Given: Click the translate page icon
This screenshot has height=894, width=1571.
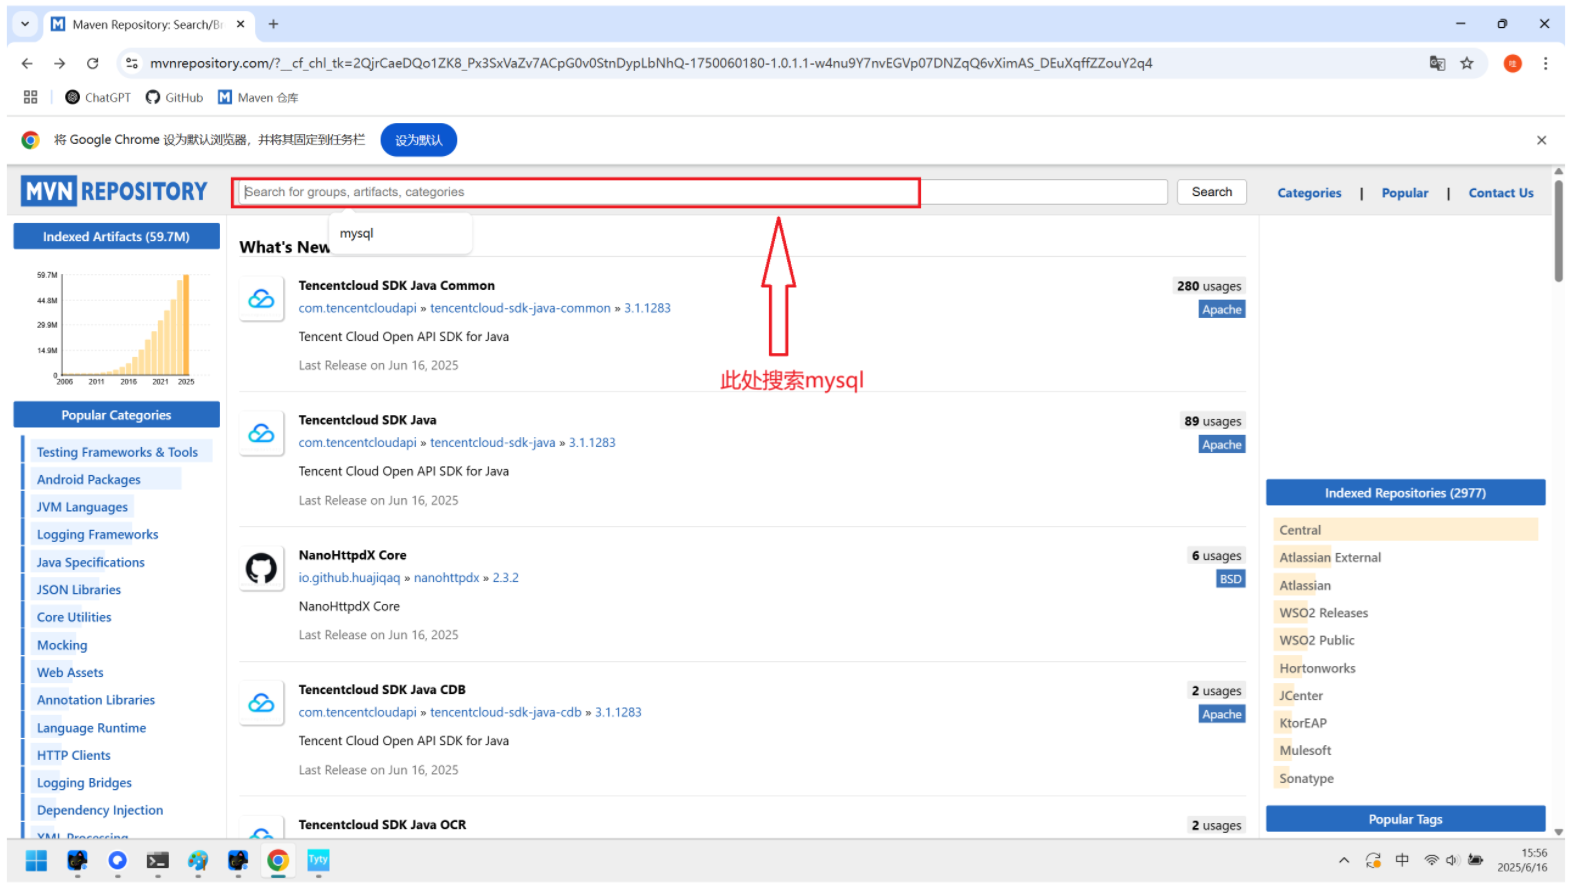Looking at the screenshot, I should (1437, 63).
